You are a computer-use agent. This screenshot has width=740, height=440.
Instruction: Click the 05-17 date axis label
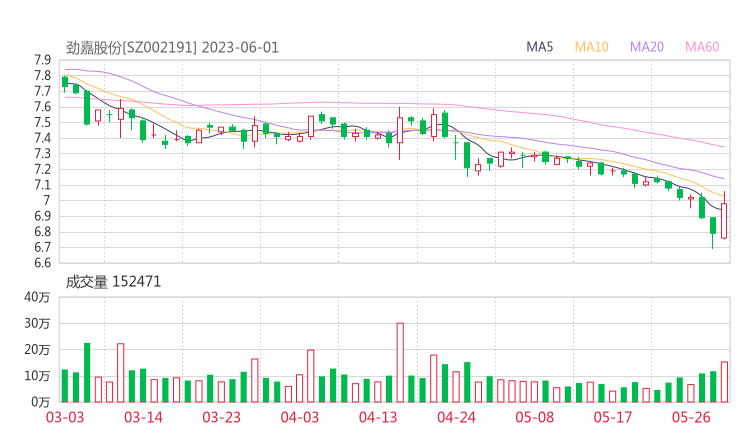point(613,417)
